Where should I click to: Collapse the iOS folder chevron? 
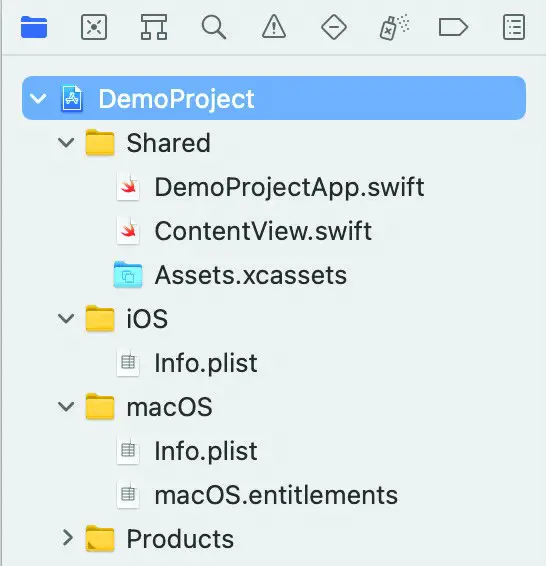(66, 319)
